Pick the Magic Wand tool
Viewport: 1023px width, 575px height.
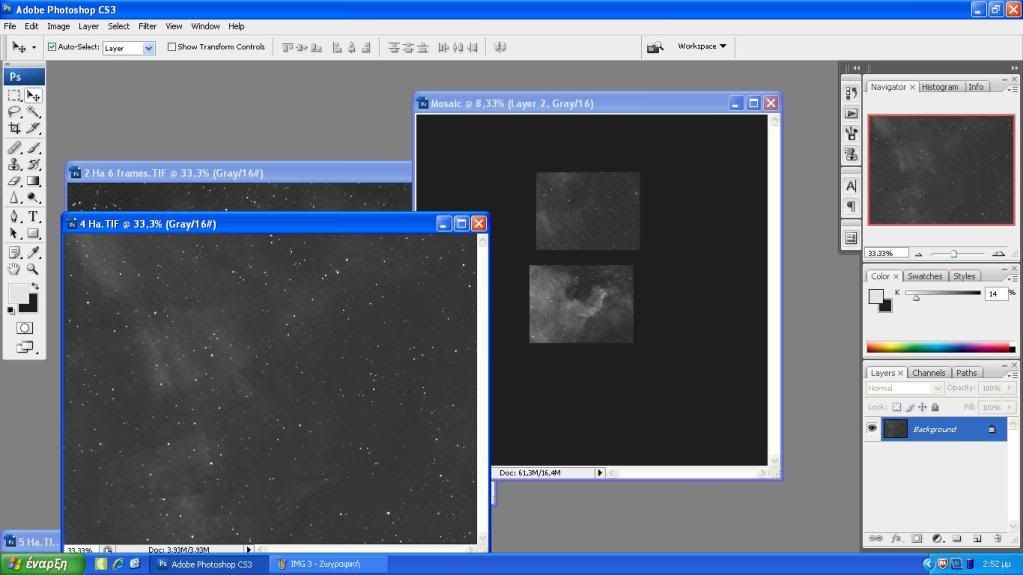(x=33, y=112)
